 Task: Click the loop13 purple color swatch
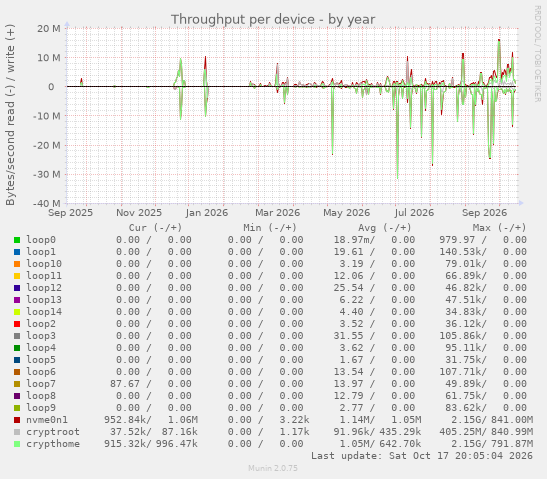[17, 300]
